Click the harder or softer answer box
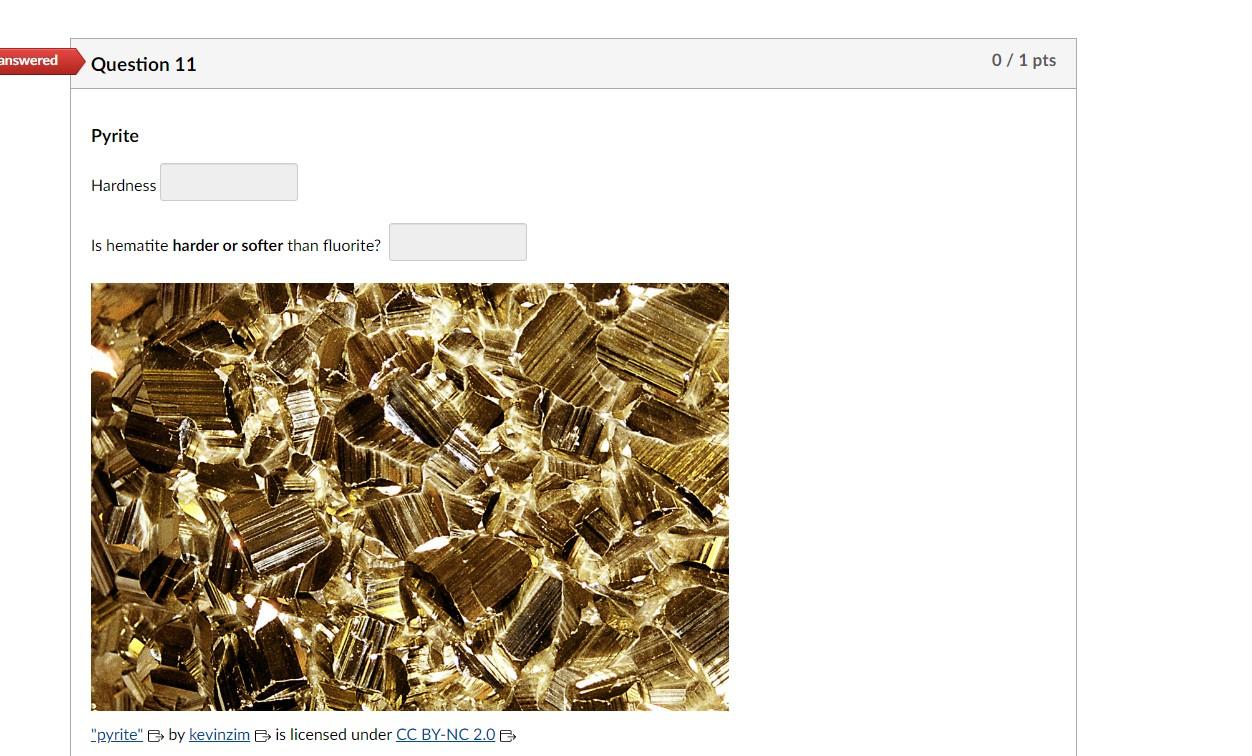Screen dimensions: 1252x756 (x=458, y=242)
